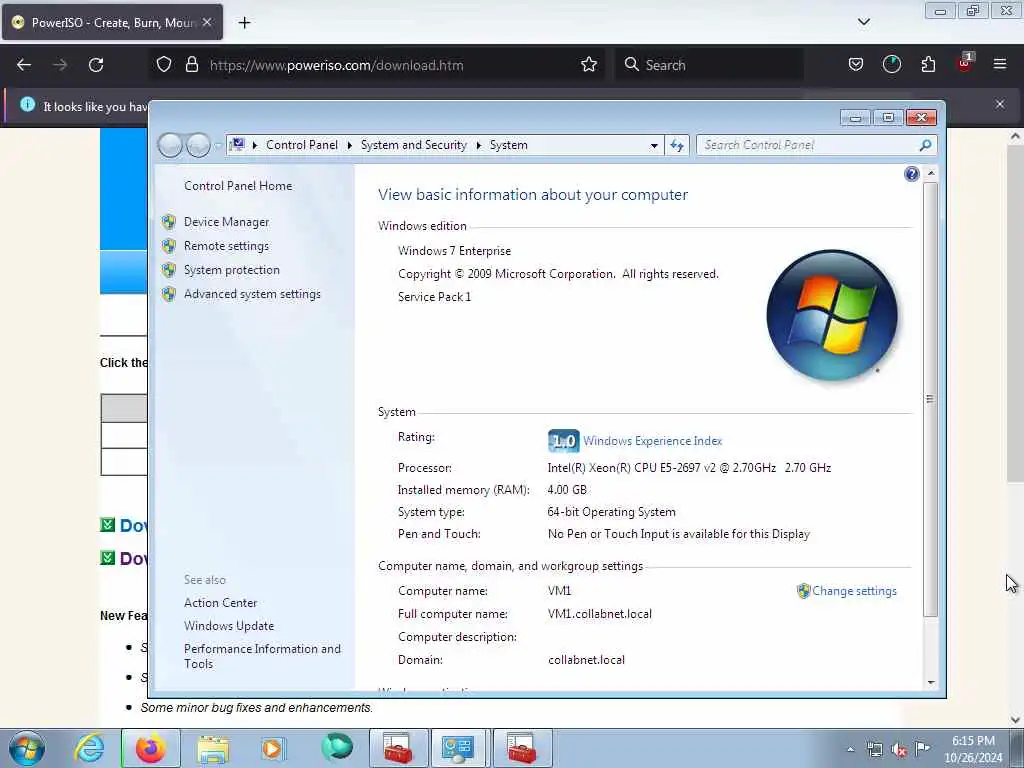
Task: Click System breadcrumb segment
Action: [x=508, y=145]
